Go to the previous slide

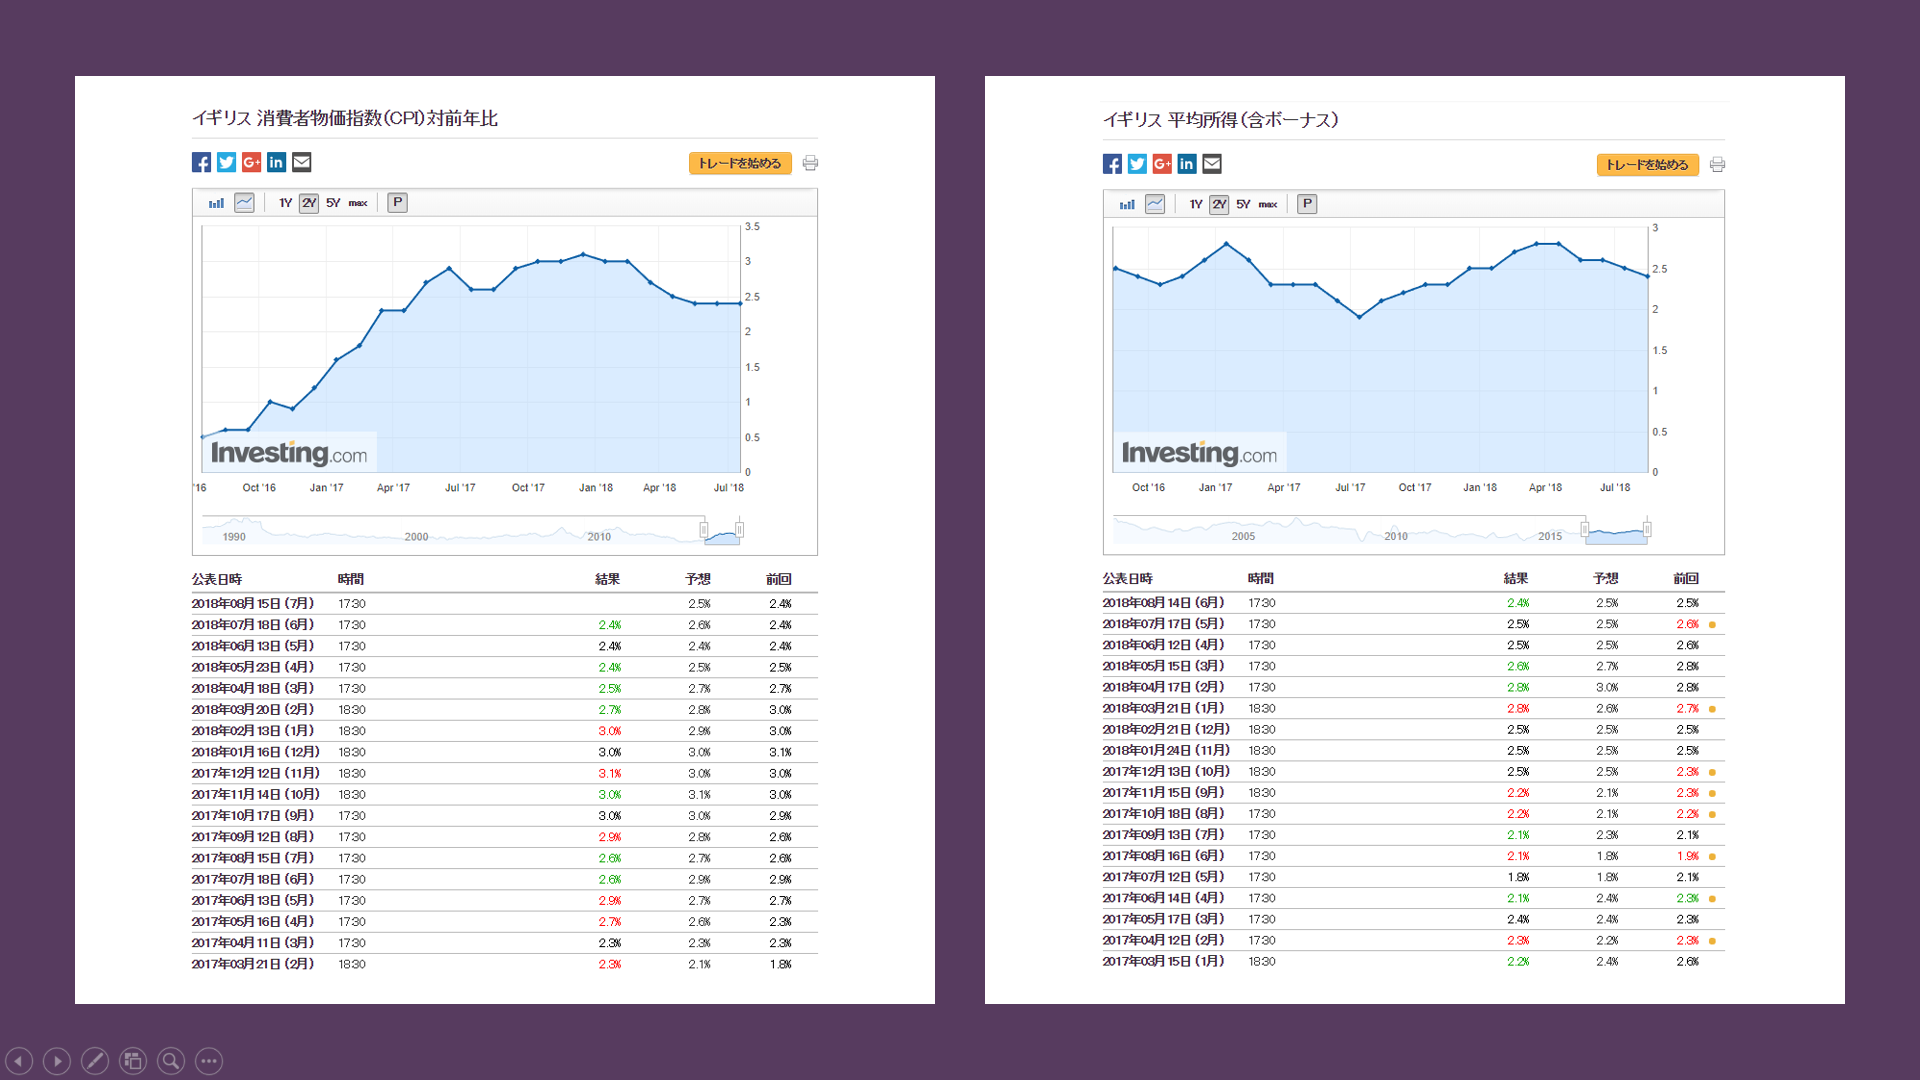click(x=19, y=1061)
